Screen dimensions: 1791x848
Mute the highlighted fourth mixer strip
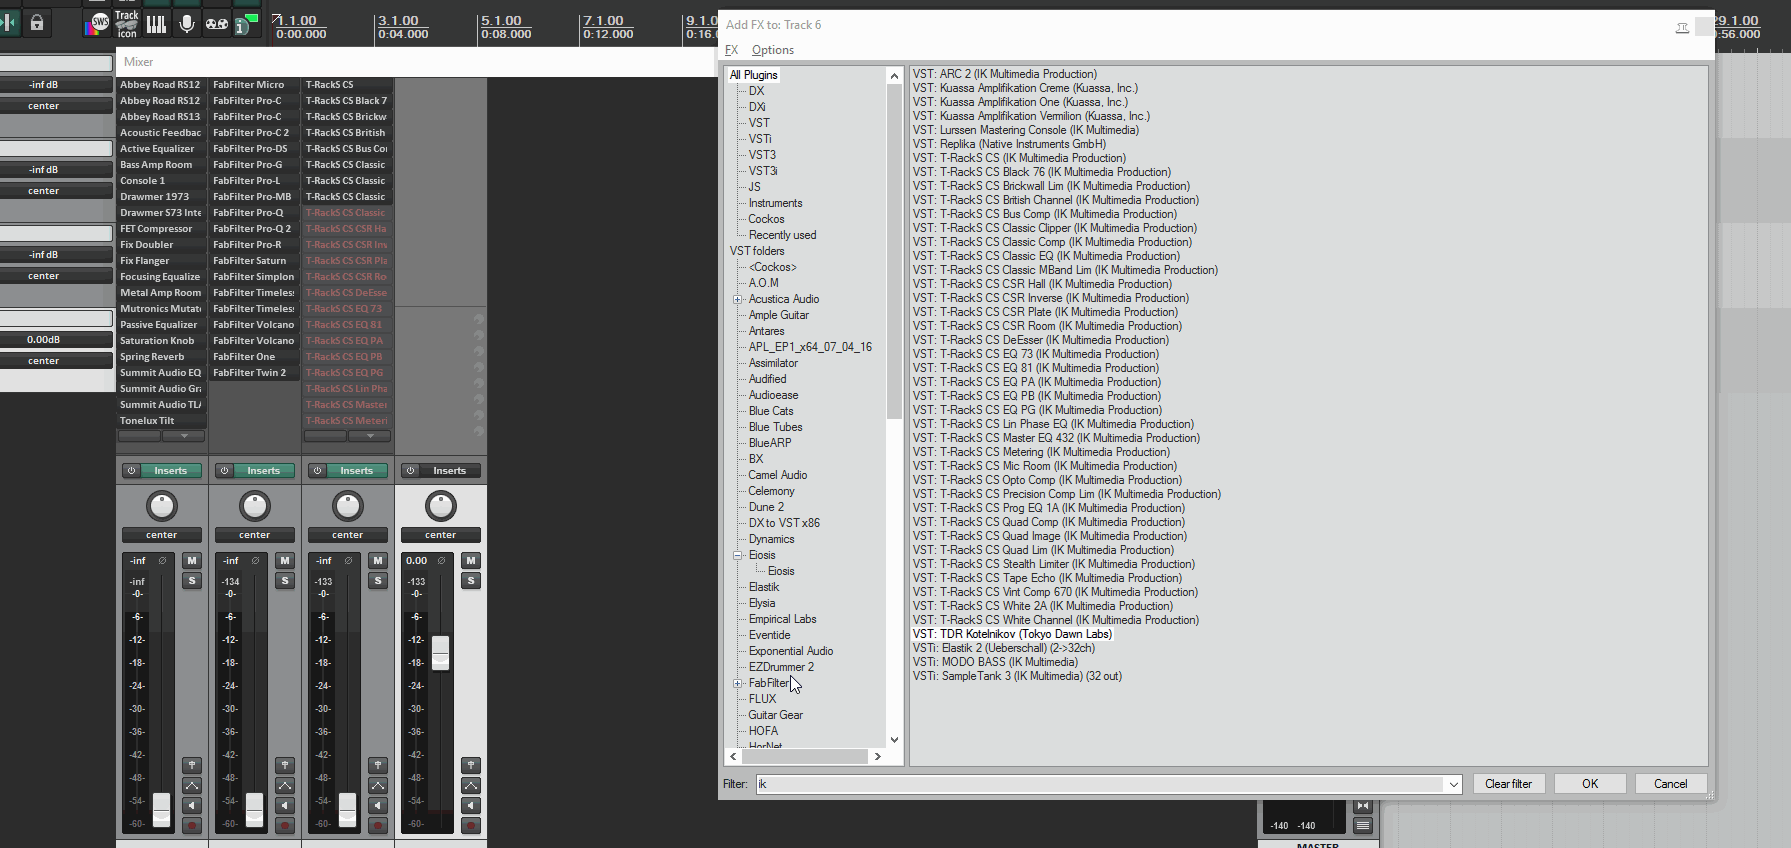click(471, 561)
